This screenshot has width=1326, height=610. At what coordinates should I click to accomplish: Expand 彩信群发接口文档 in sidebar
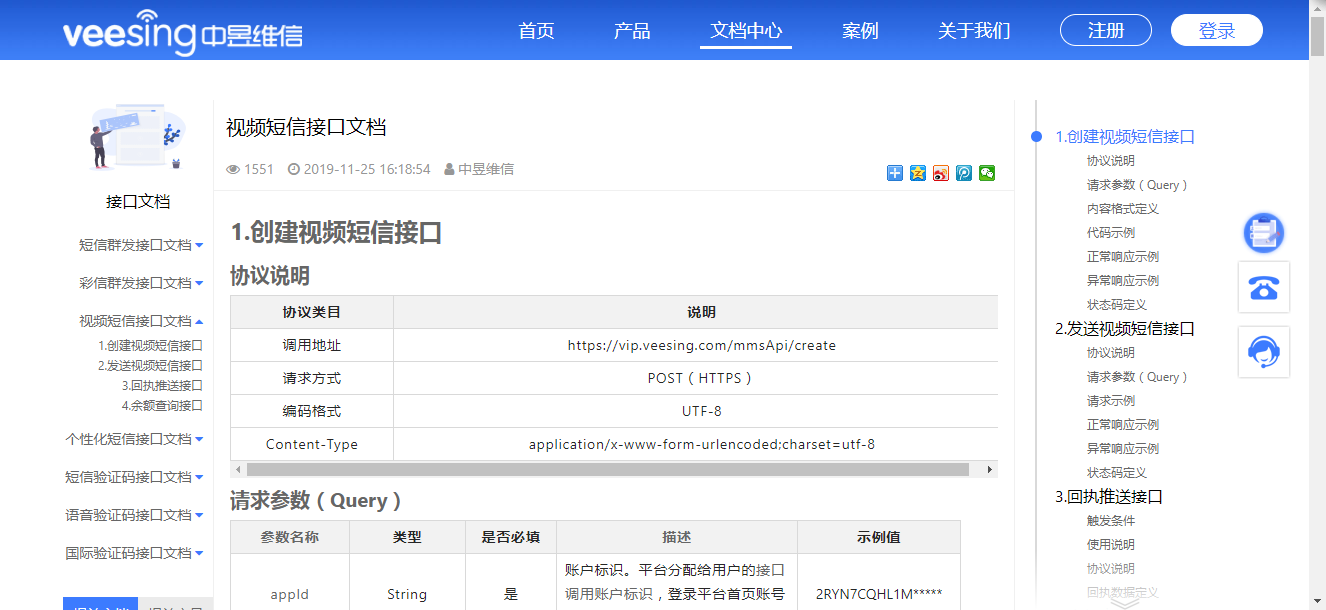141,283
